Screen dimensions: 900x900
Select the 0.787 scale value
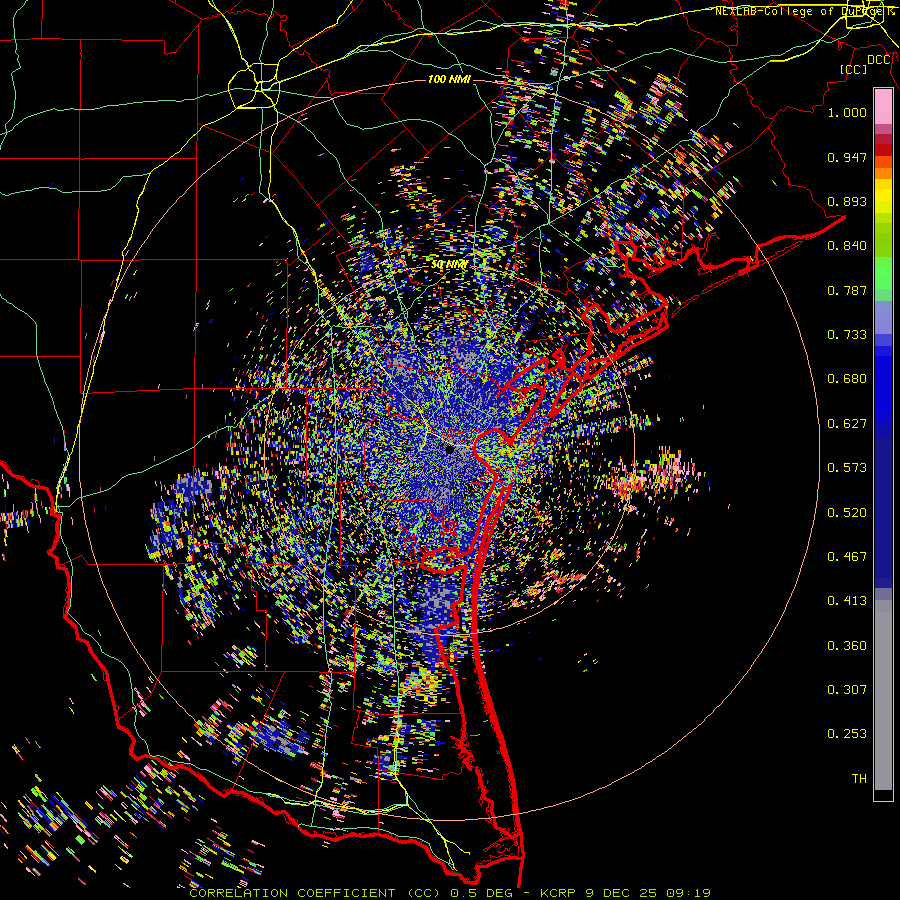847,290
